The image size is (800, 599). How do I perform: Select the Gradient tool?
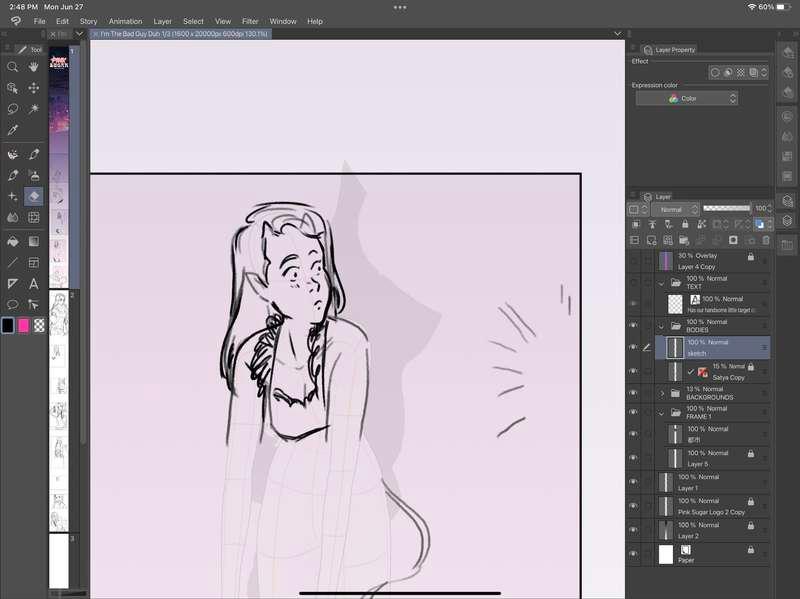point(34,241)
